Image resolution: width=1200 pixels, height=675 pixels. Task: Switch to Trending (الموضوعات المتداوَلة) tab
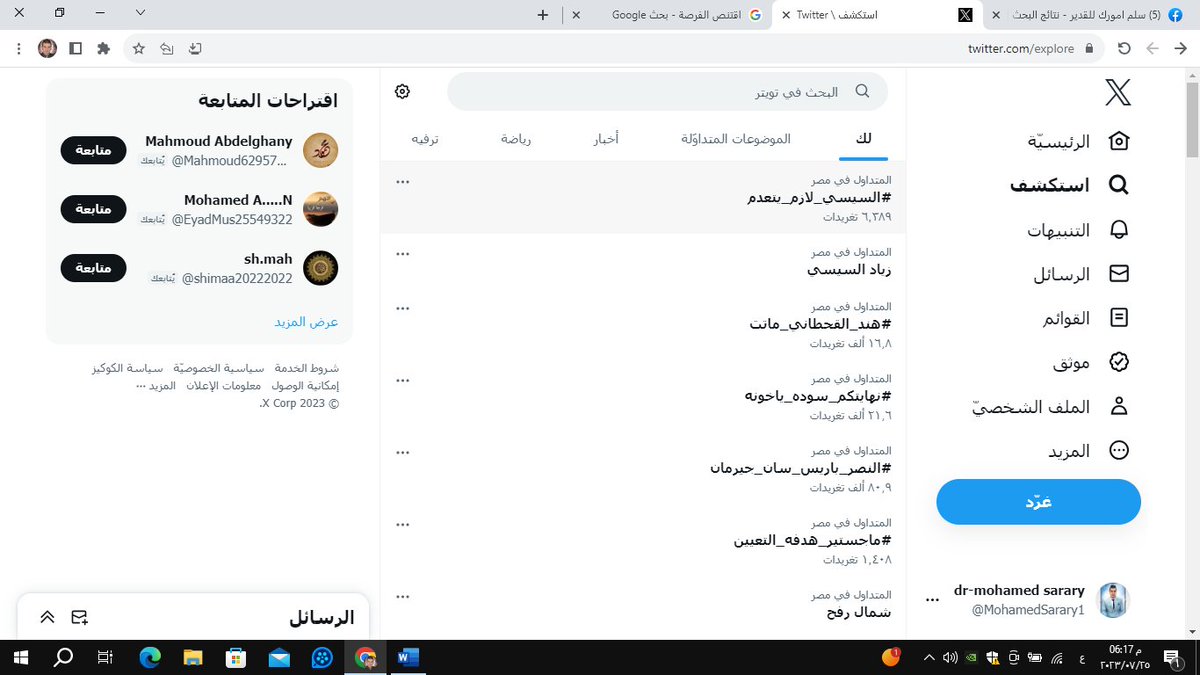[x=736, y=139]
